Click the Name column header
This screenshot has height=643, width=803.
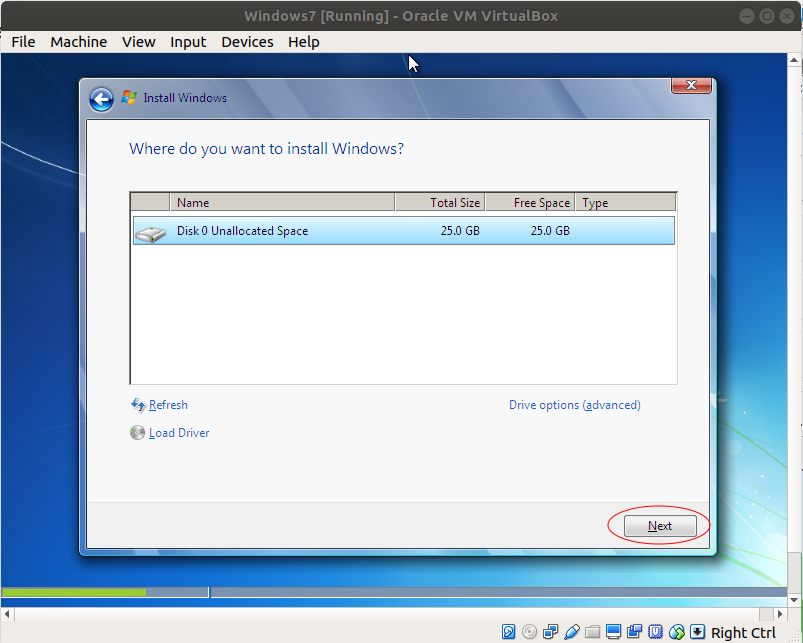(282, 202)
